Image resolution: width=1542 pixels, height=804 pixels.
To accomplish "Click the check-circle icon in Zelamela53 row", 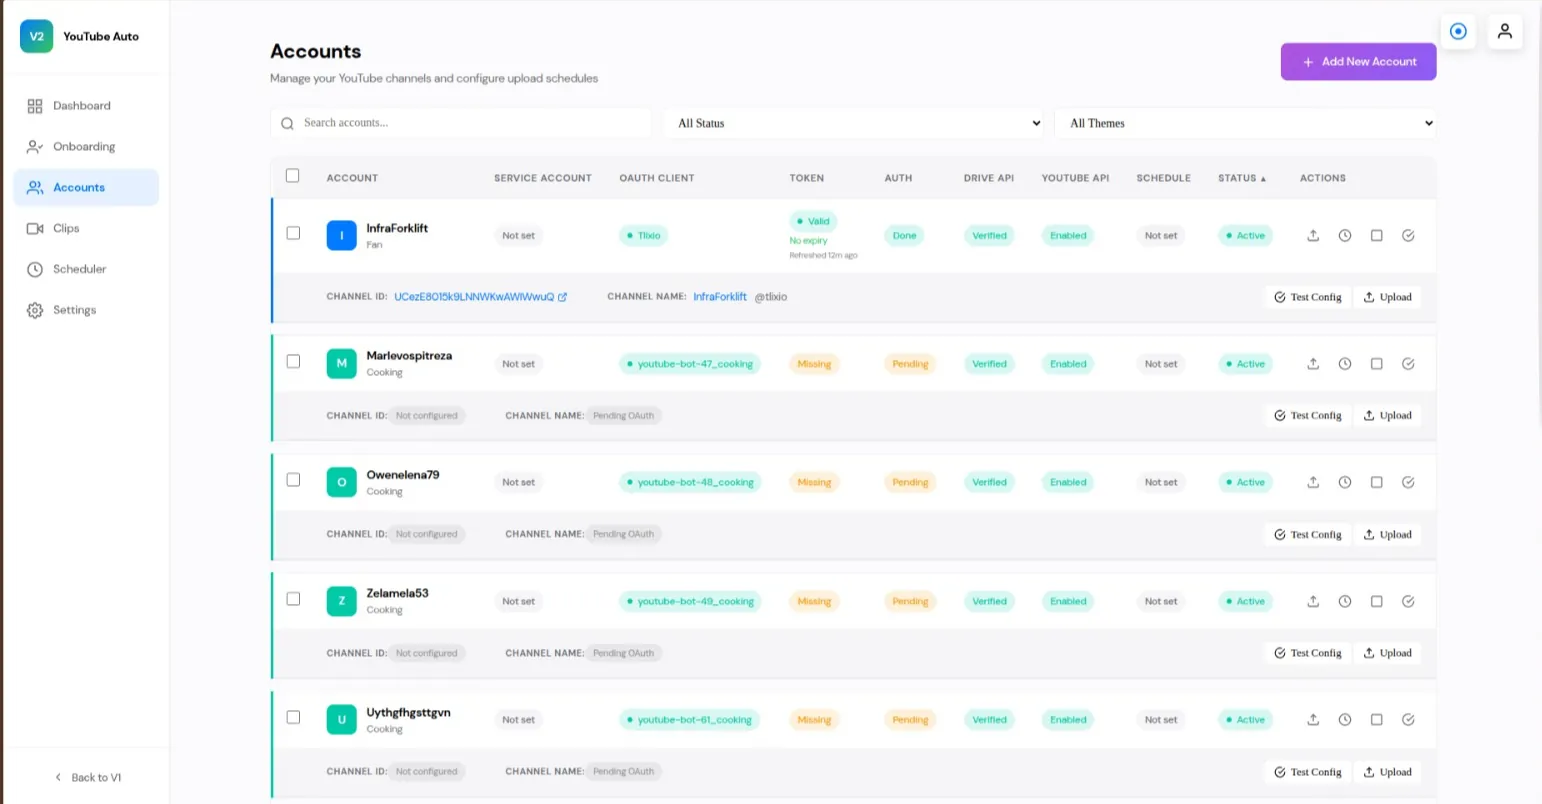I will tap(1408, 601).
